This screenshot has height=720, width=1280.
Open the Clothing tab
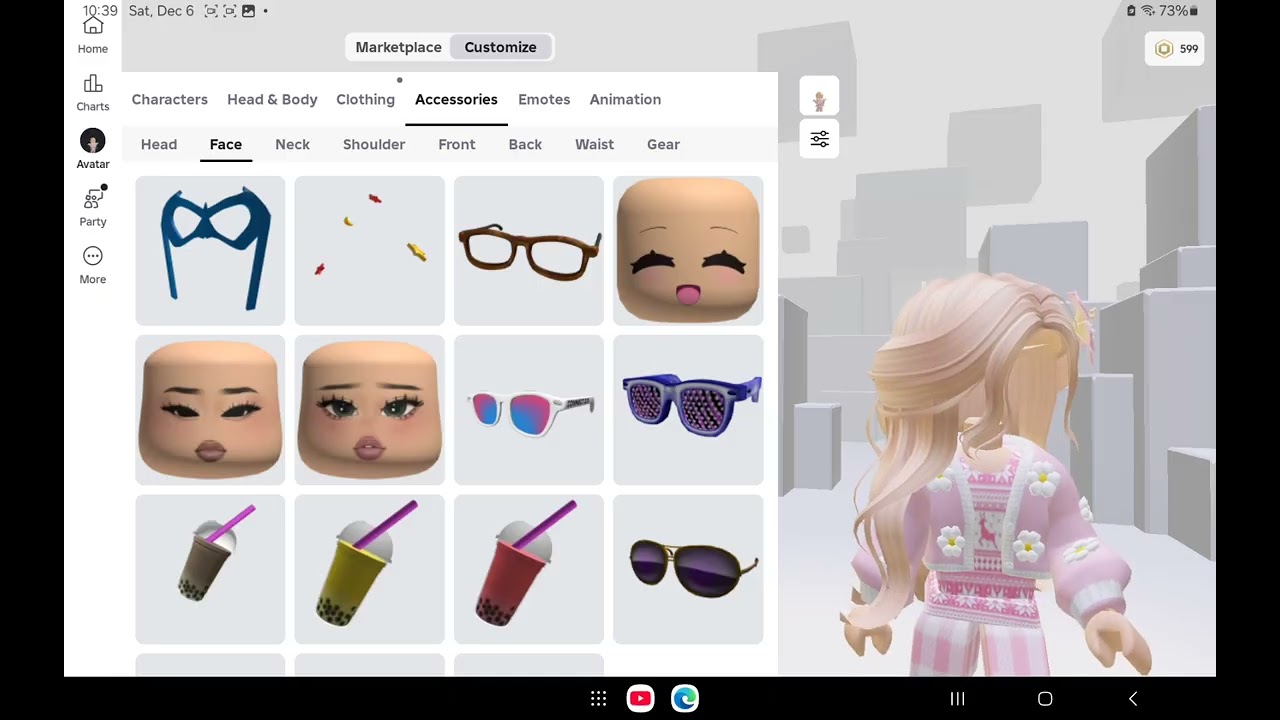point(365,99)
